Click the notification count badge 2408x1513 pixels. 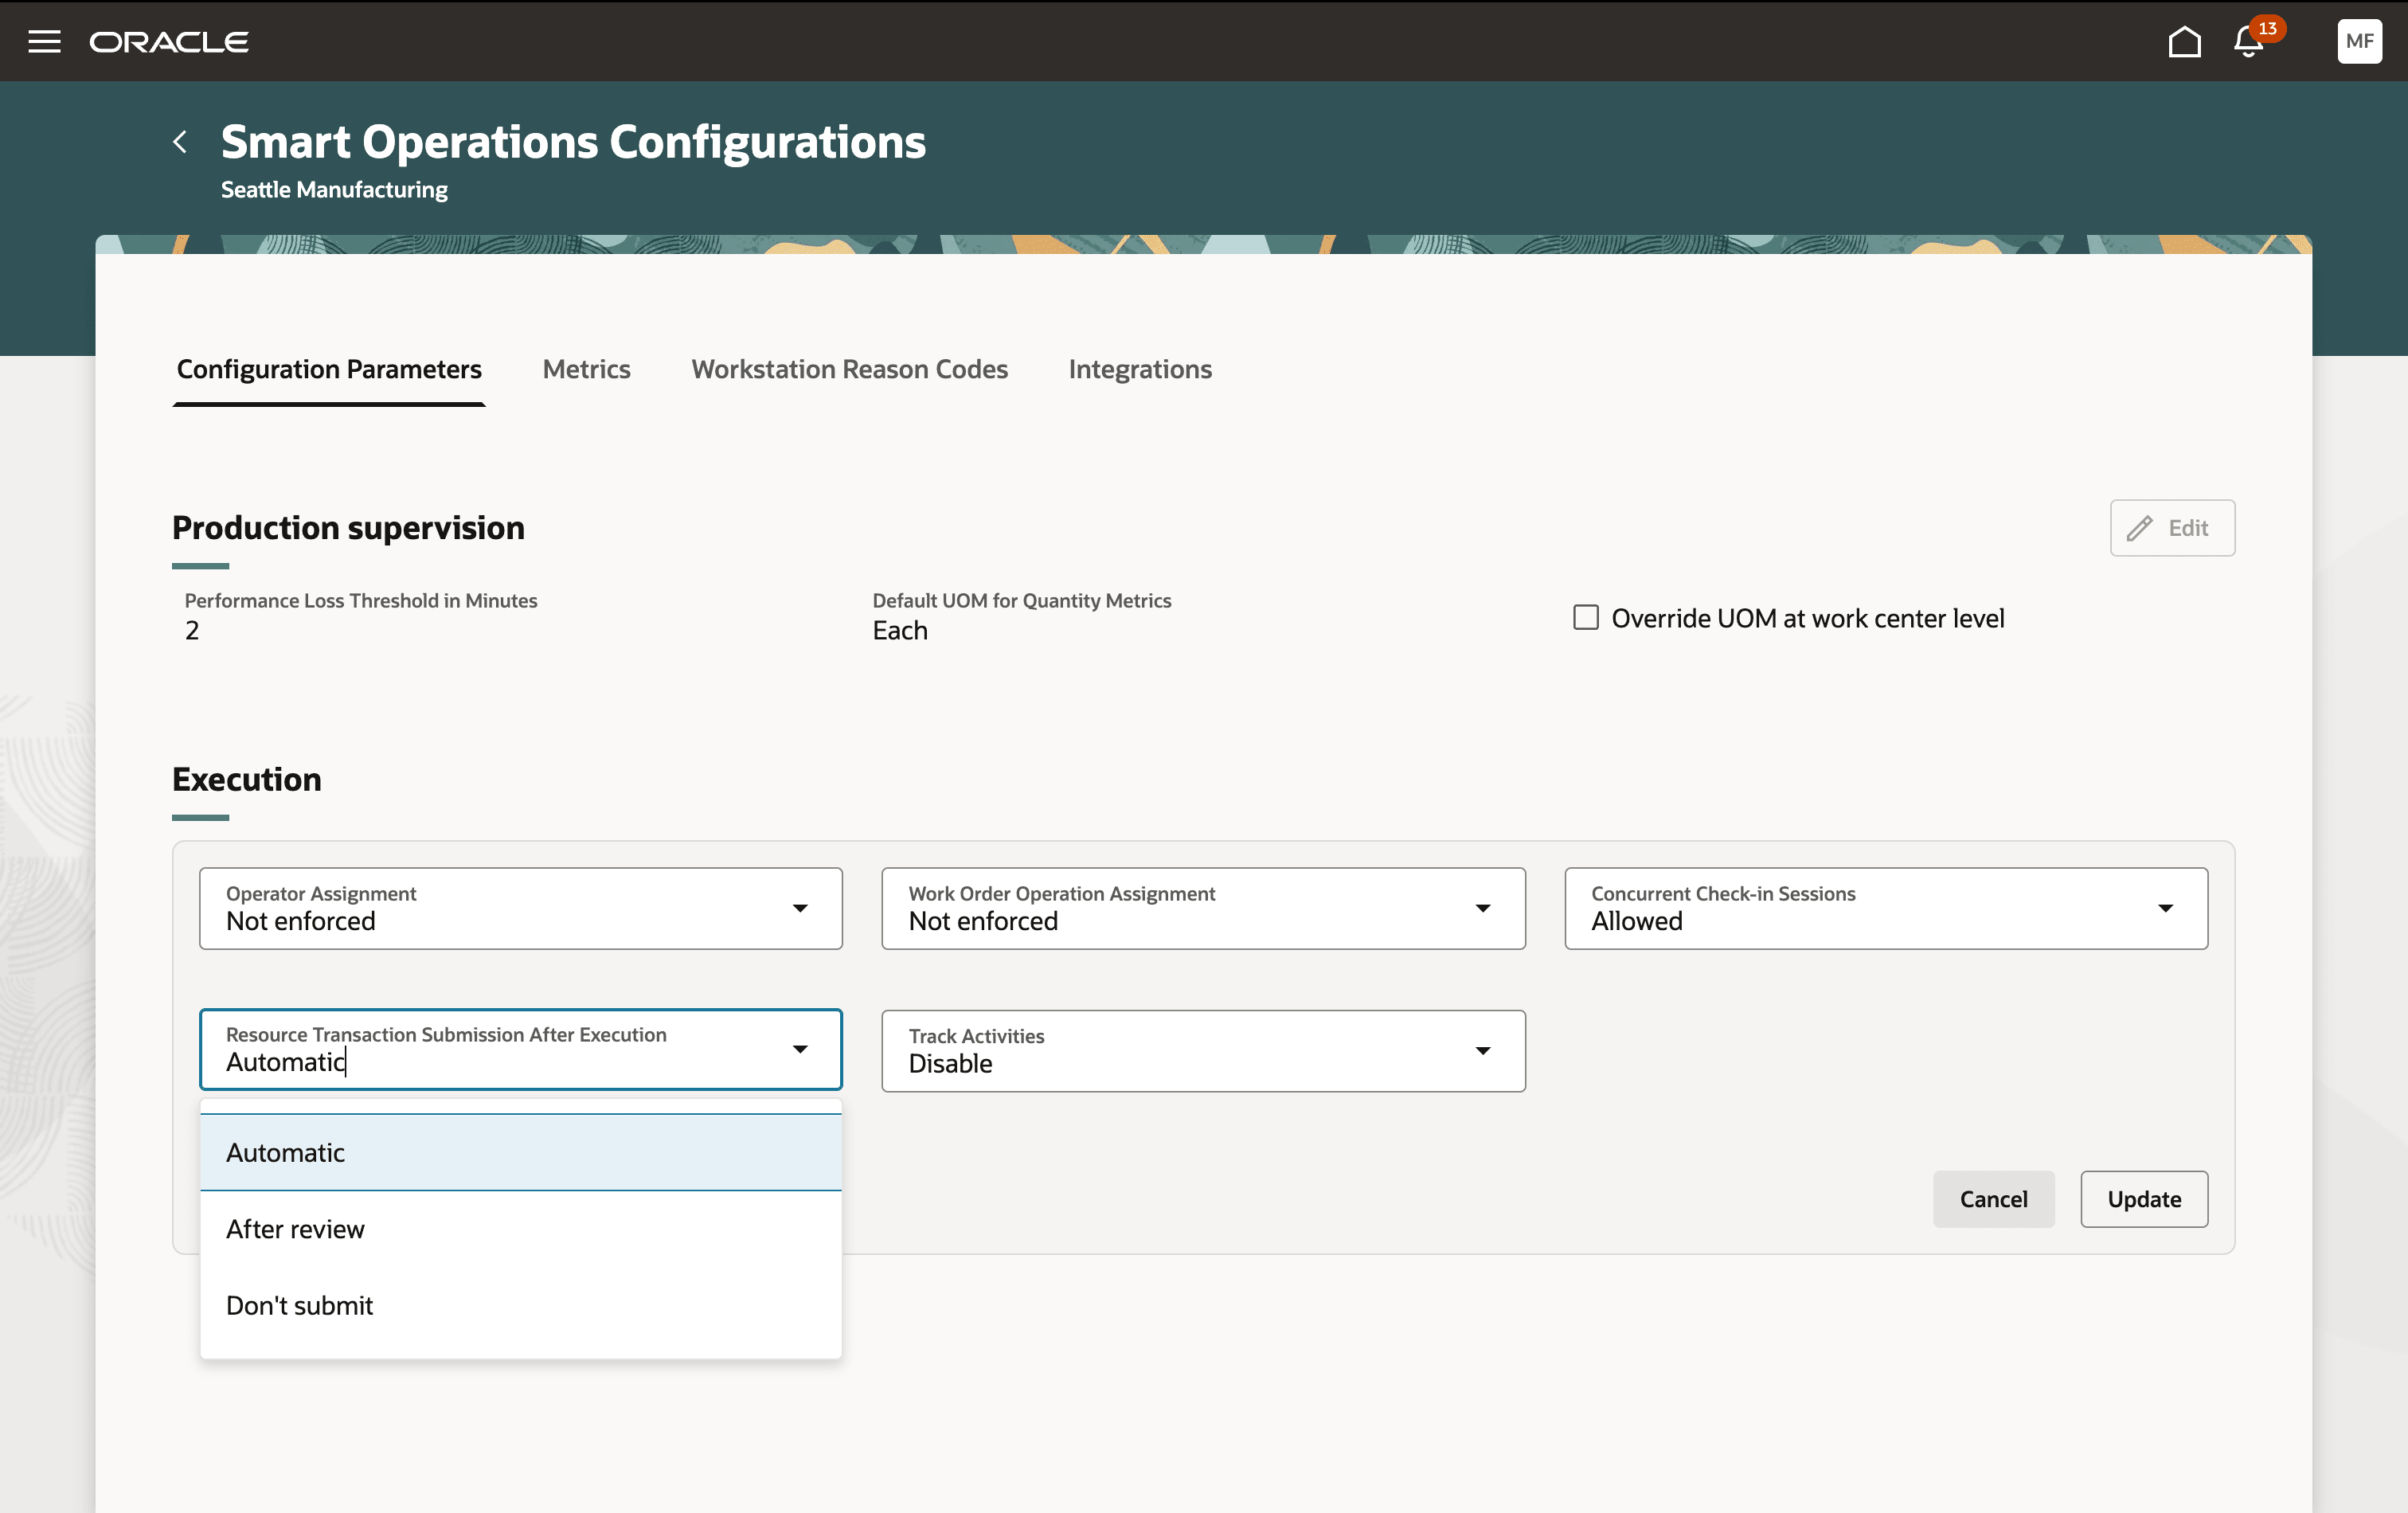tap(2267, 28)
